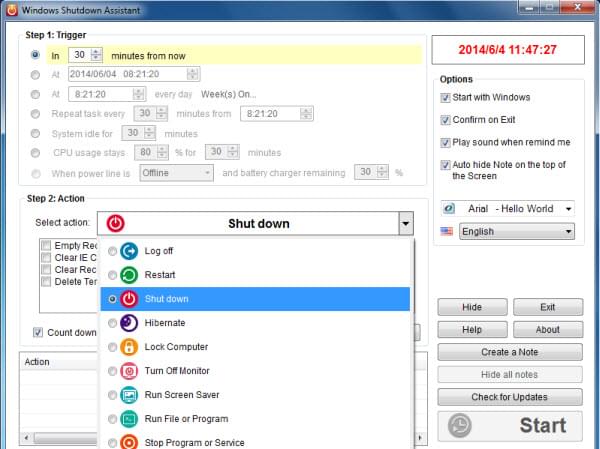
Task: Open the Arial - Hello World font dropdown
Action: pos(568,208)
